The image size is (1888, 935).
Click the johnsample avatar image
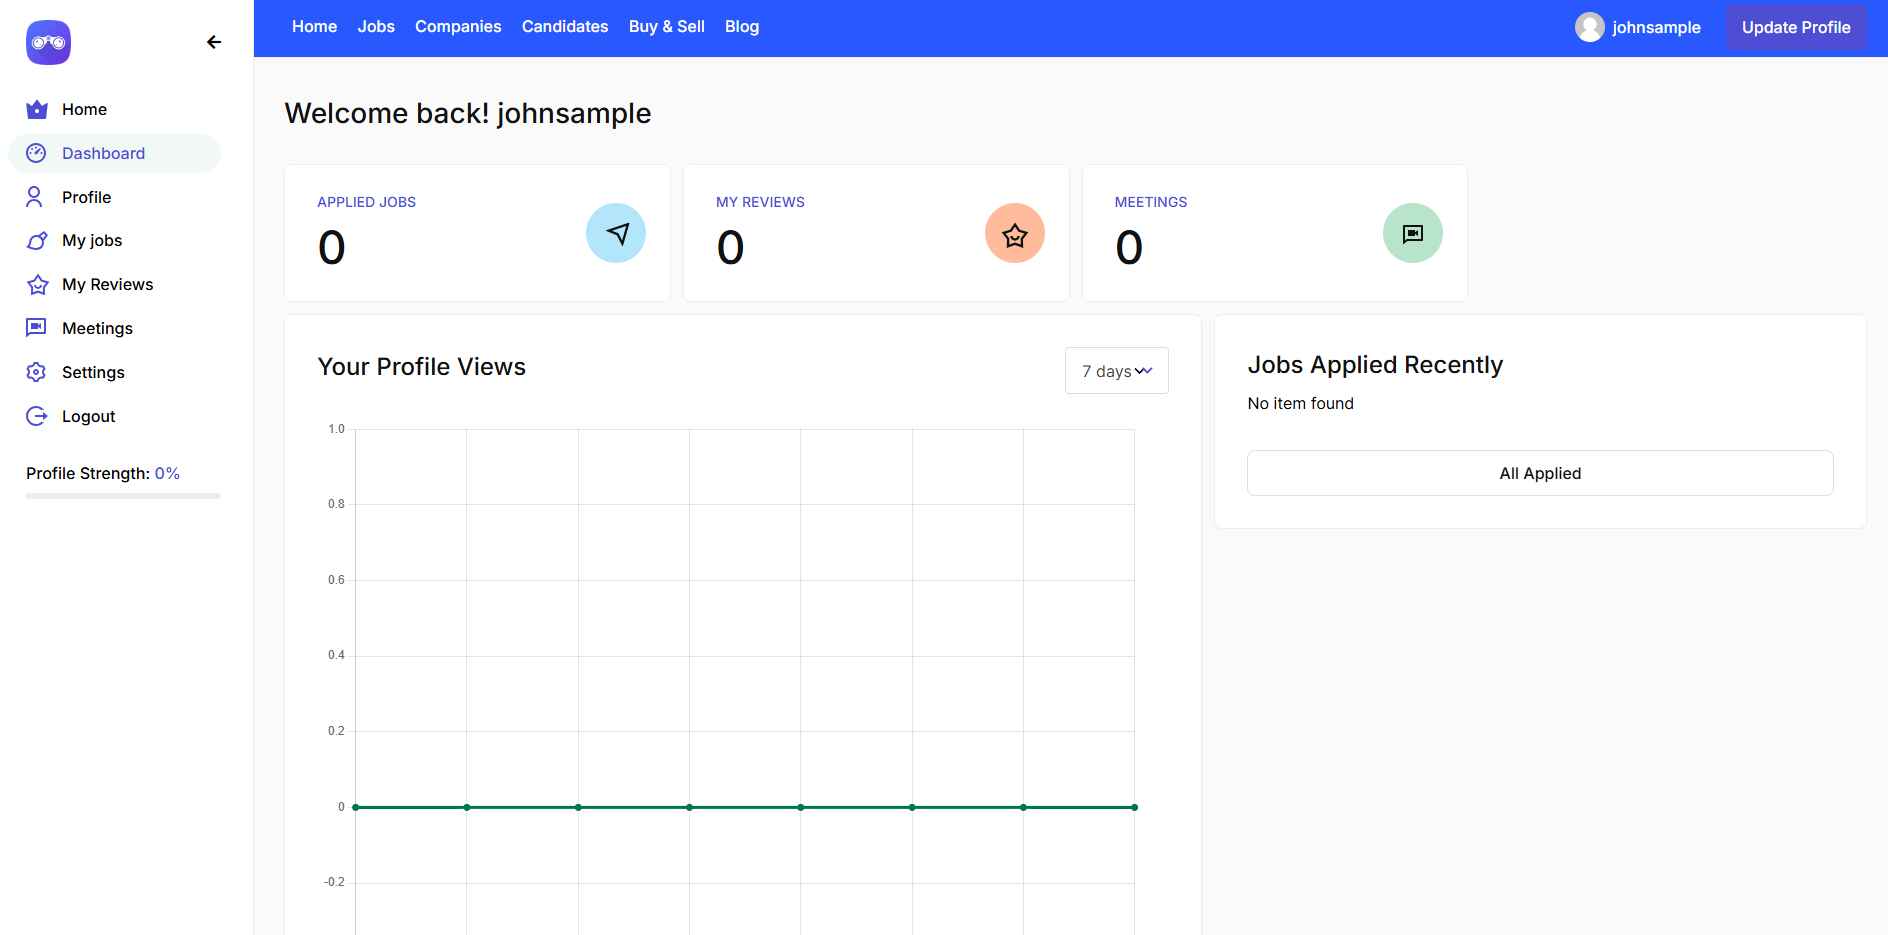(x=1590, y=27)
